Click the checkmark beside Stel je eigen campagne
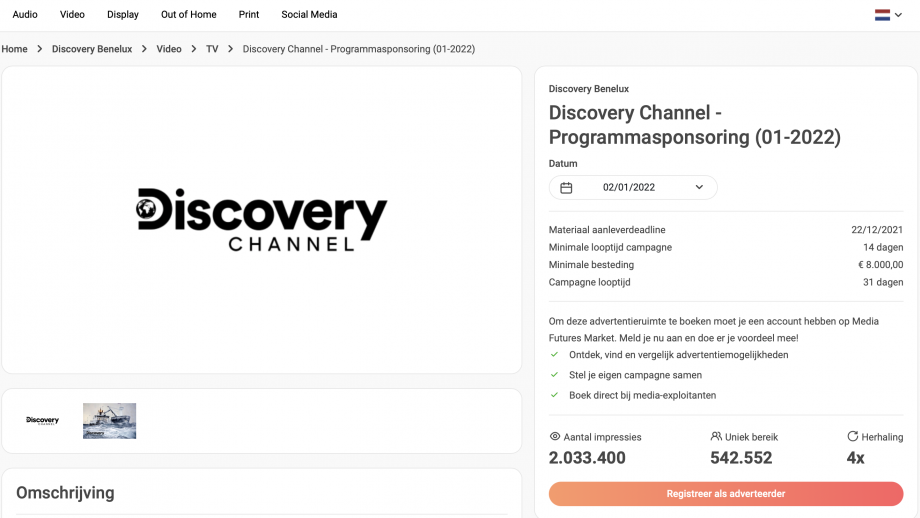The image size is (920, 518). pos(554,374)
